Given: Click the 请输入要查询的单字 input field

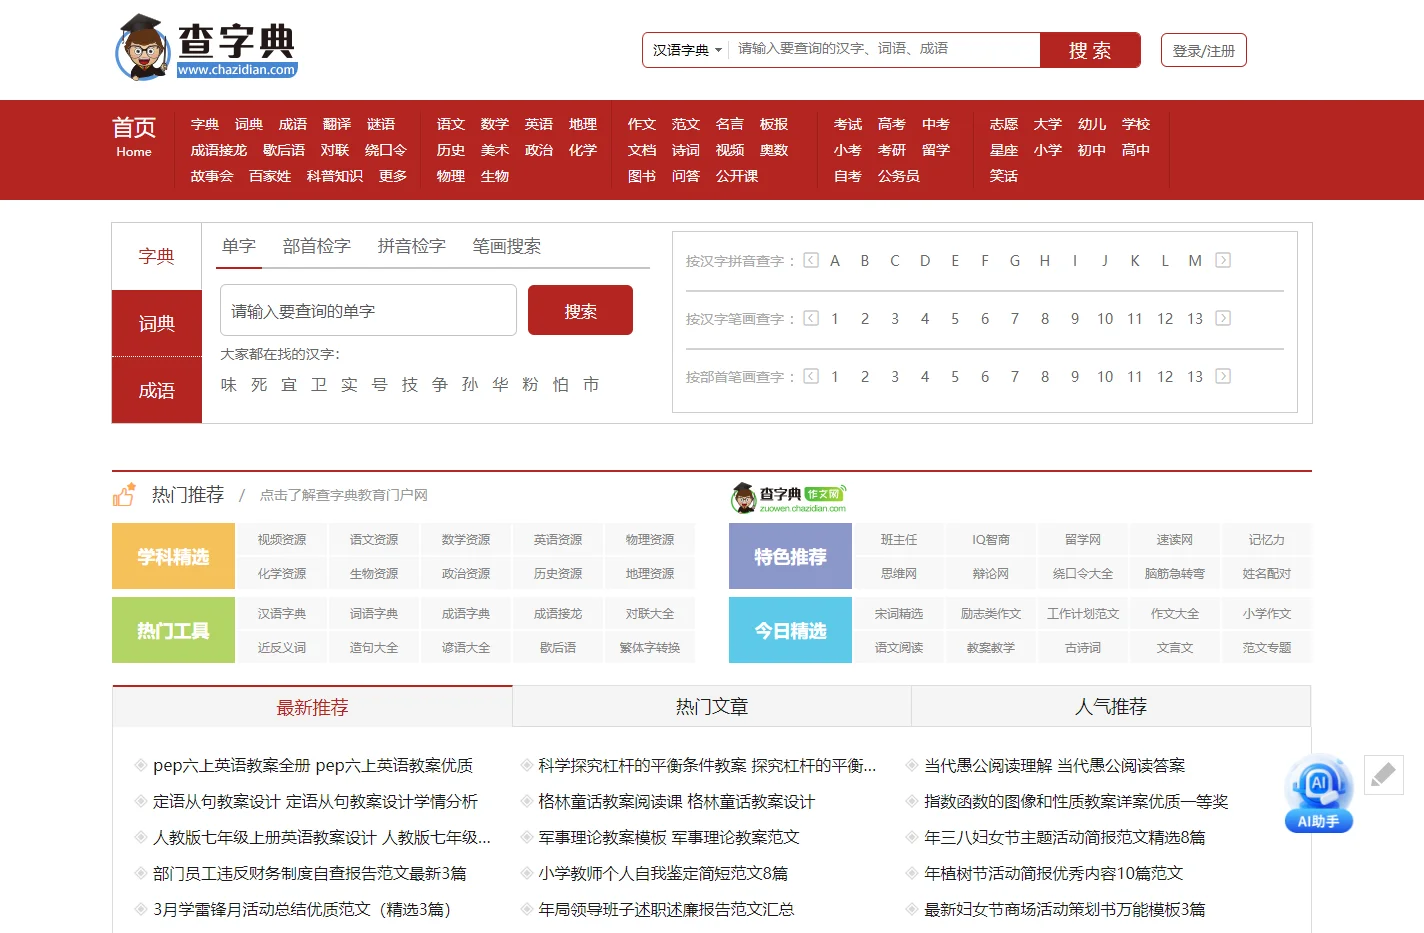Looking at the screenshot, I should click(x=368, y=310).
